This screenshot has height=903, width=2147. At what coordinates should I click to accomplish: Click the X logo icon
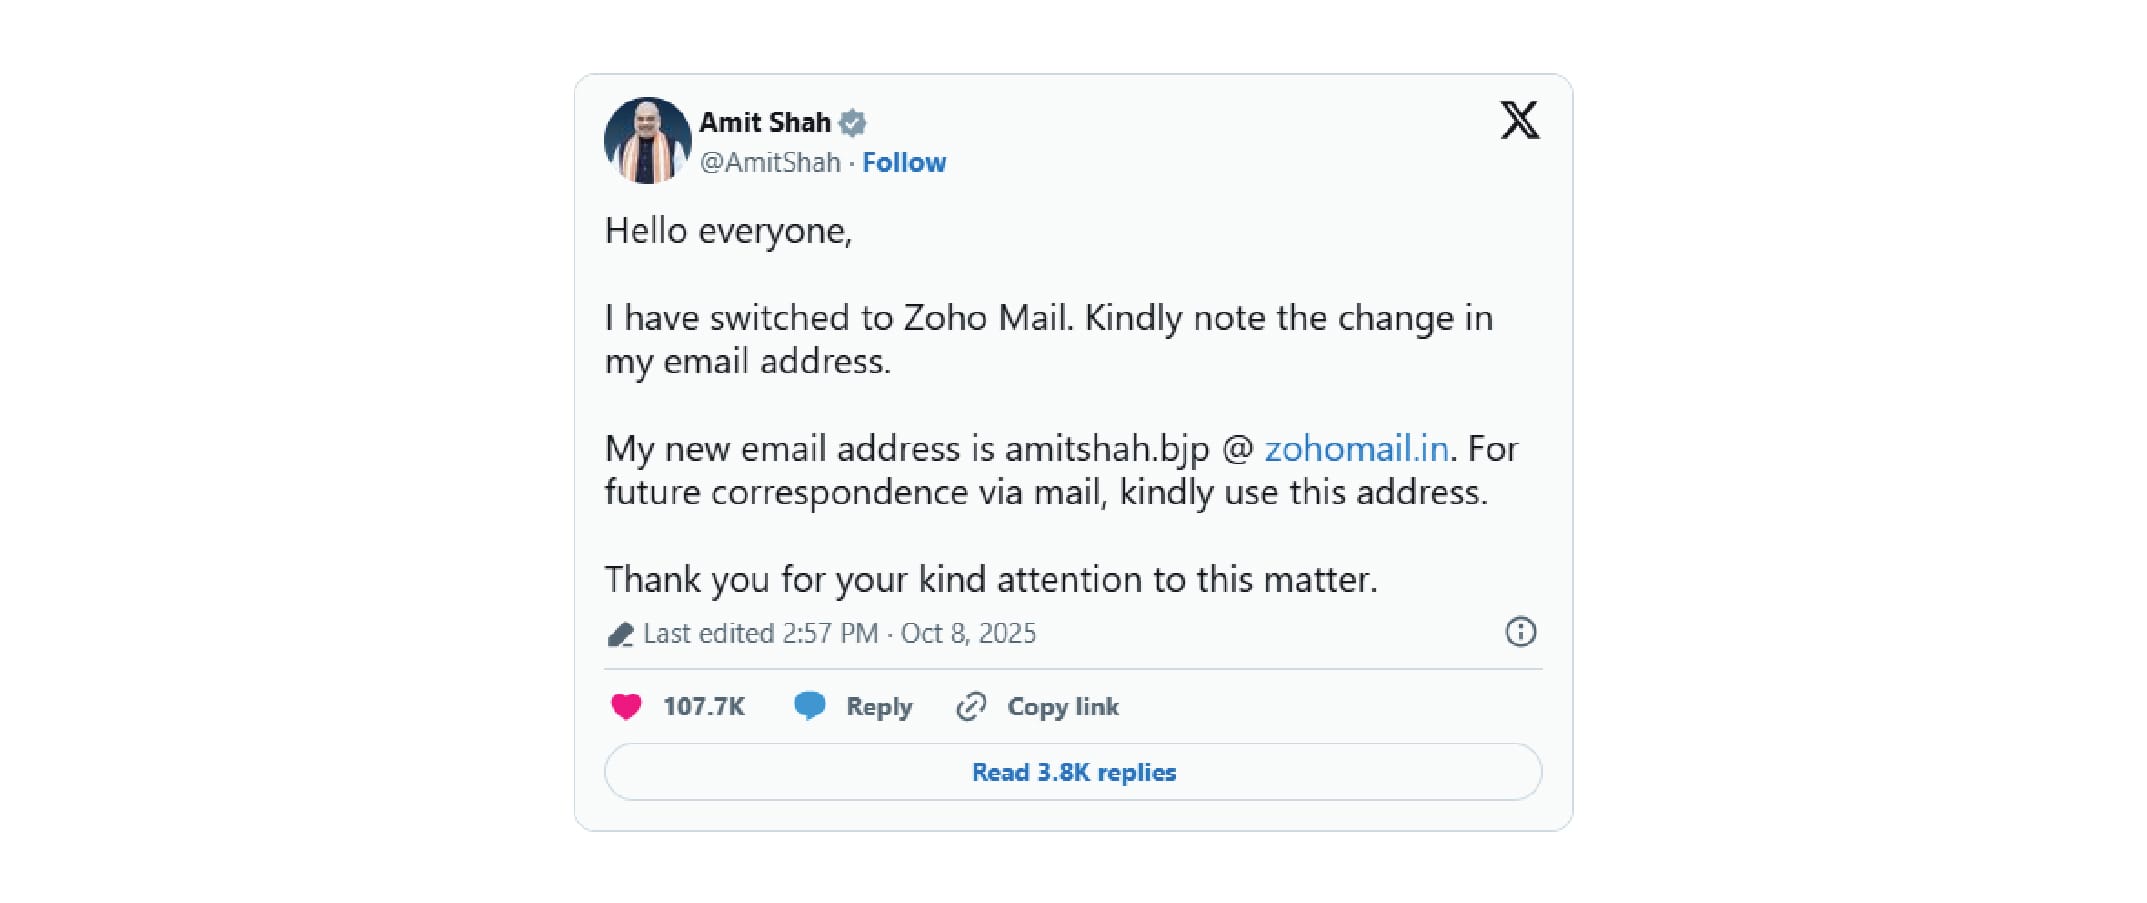tap(1521, 122)
